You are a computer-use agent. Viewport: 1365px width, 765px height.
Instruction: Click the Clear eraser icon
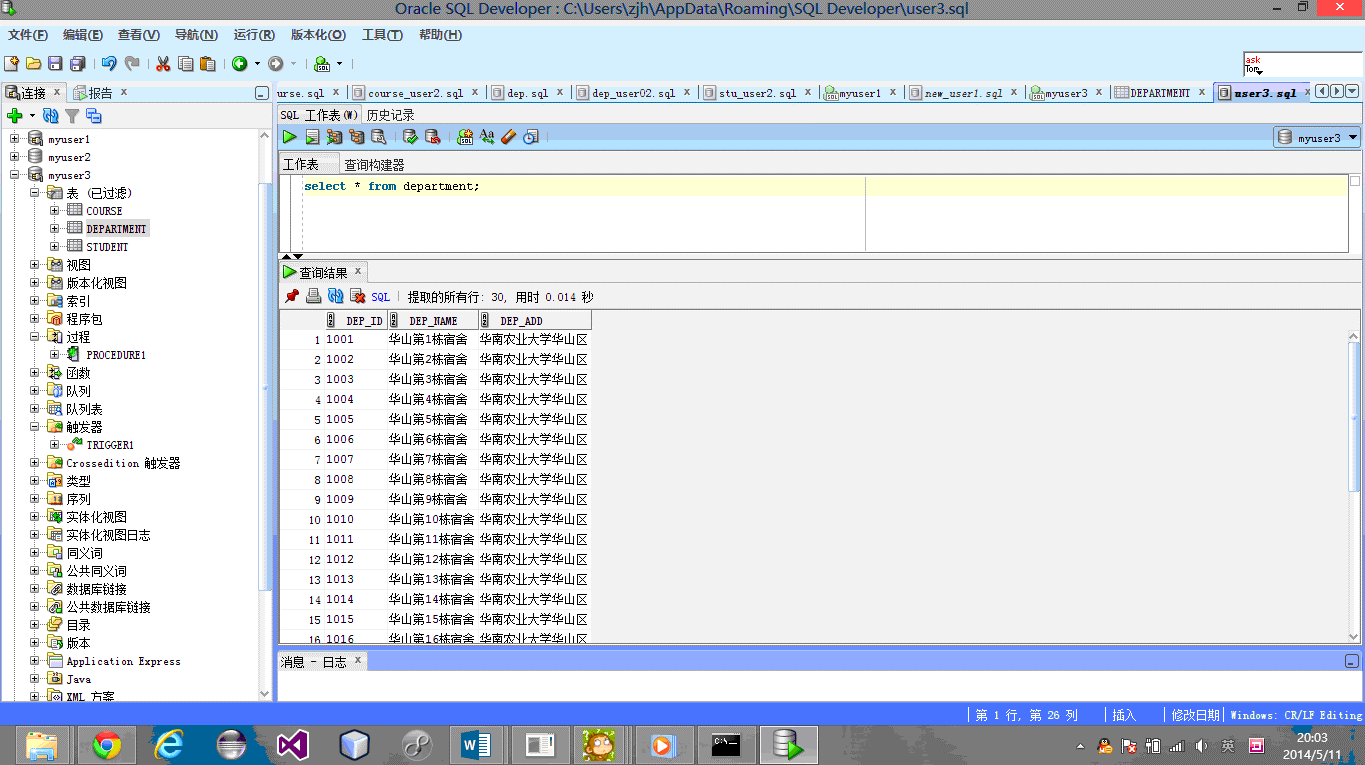[x=509, y=137]
